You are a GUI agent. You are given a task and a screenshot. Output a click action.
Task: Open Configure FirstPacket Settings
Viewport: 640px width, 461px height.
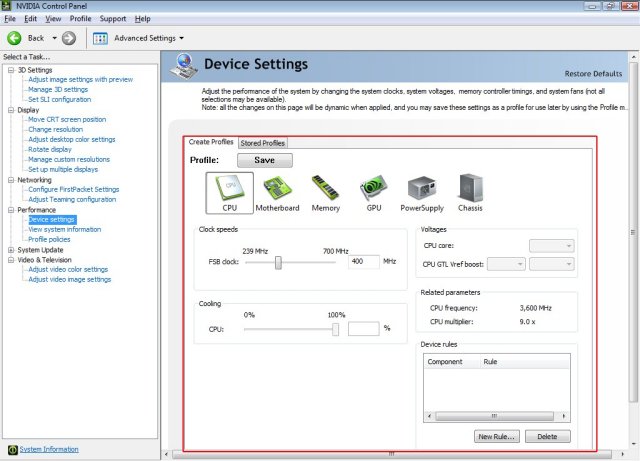coord(74,189)
